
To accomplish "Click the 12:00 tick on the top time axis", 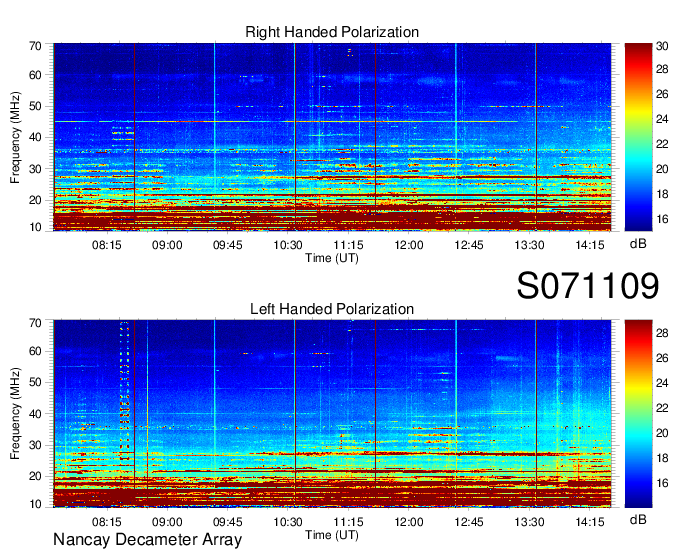I will click(x=409, y=245).
